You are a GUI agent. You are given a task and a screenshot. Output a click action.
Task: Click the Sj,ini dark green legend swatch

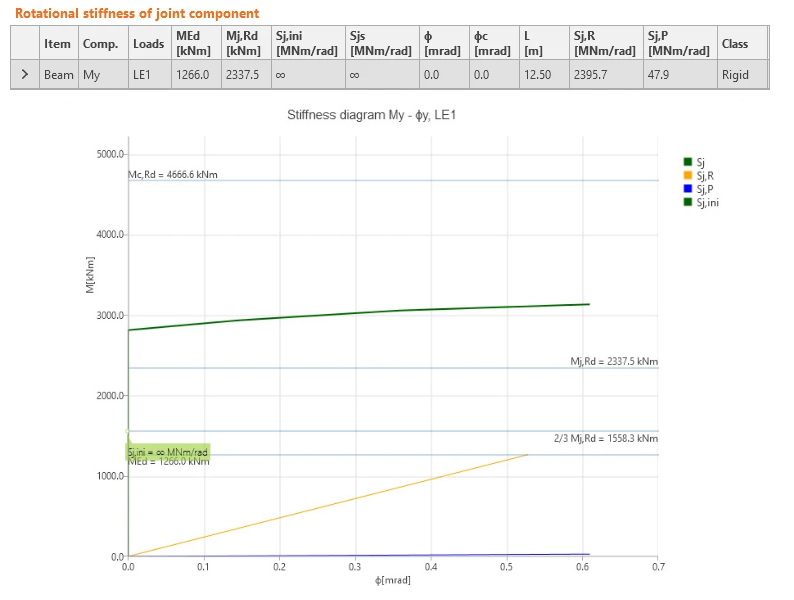[687, 202]
